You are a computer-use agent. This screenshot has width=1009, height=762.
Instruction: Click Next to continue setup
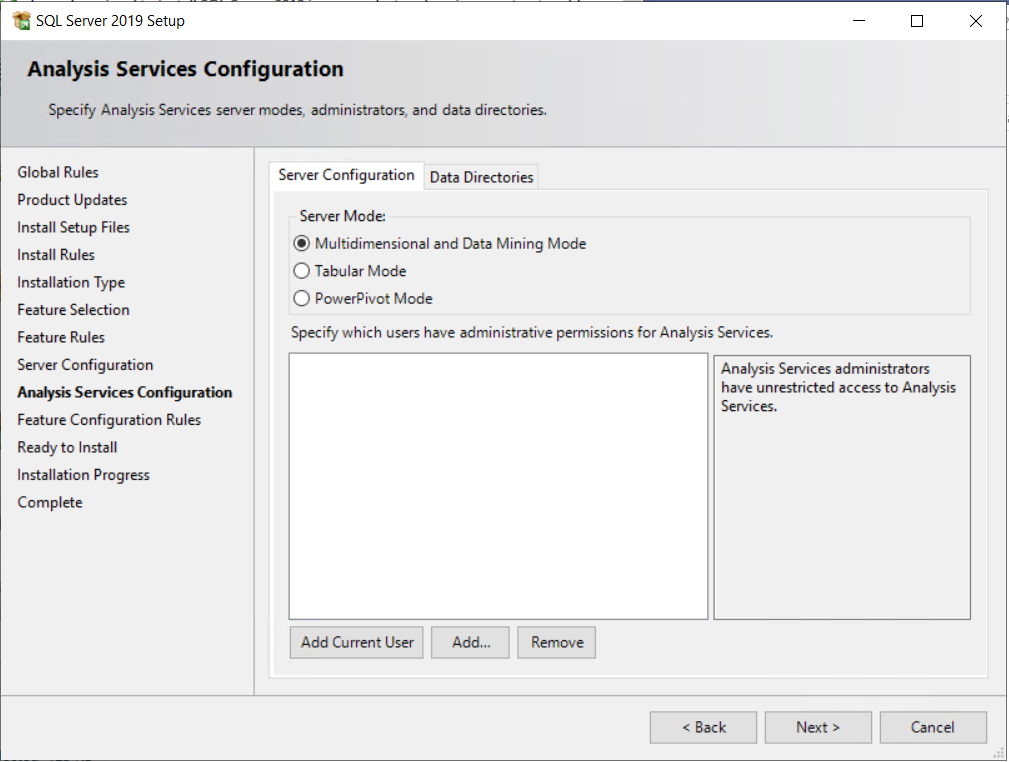point(818,727)
